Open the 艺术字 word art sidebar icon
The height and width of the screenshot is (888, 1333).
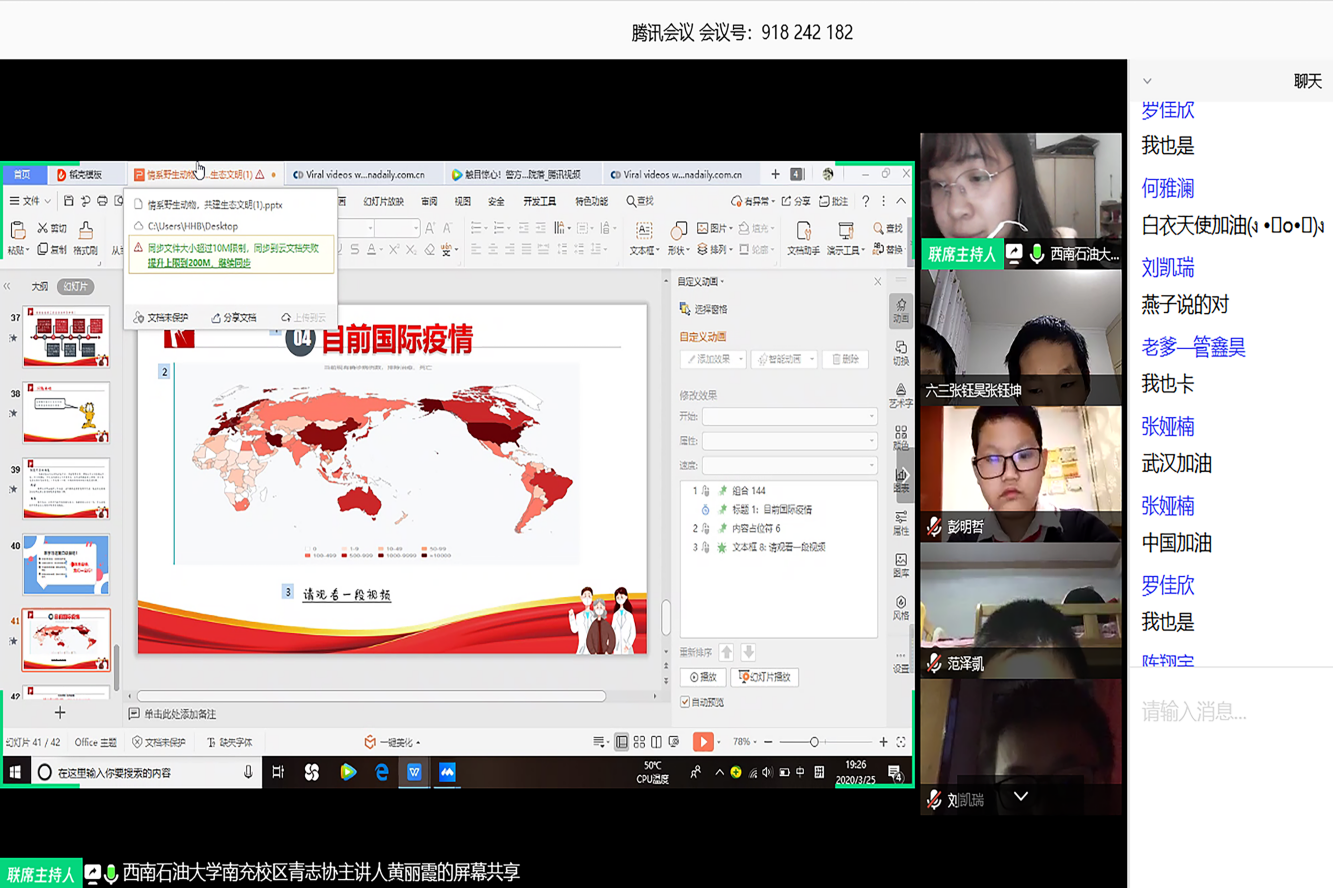[900, 395]
